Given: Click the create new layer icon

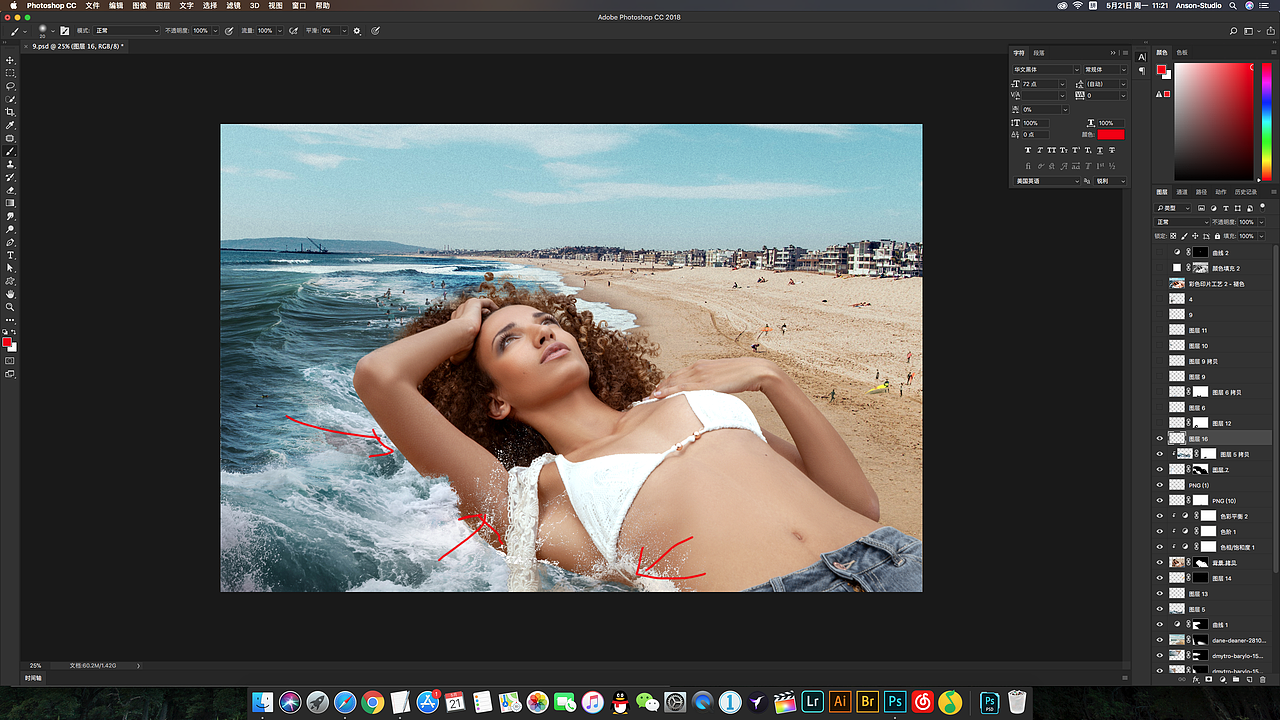Looking at the screenshot, I should pos(1249,679).
